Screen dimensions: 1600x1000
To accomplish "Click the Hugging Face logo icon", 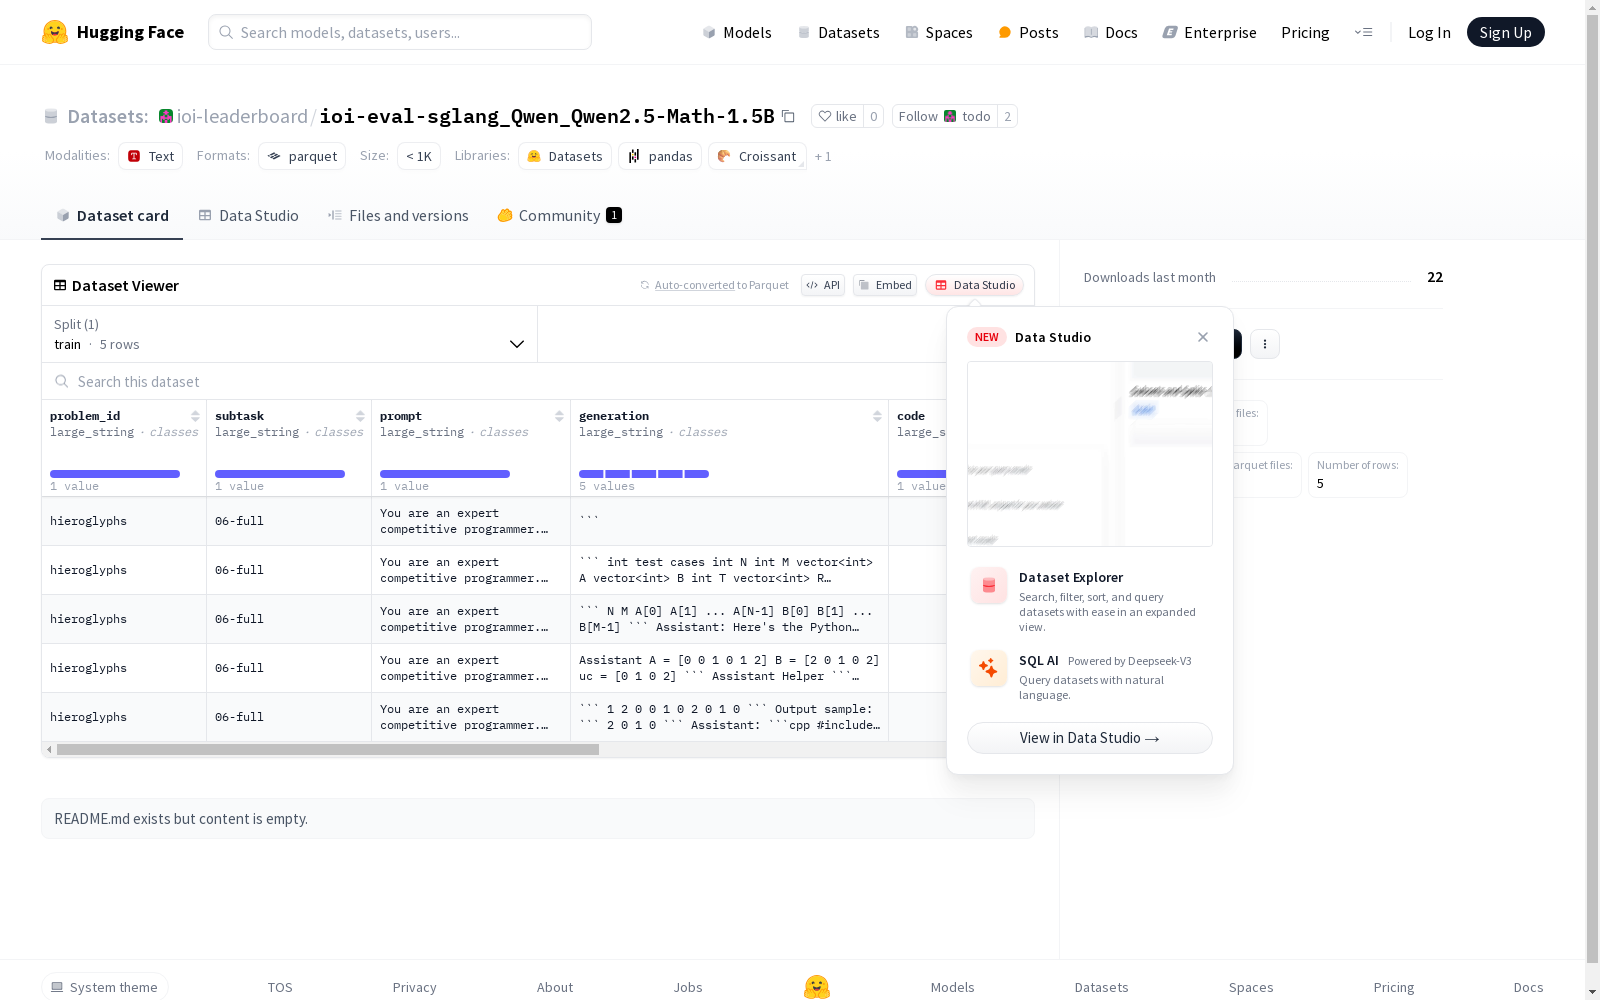I will pos(55,32).
